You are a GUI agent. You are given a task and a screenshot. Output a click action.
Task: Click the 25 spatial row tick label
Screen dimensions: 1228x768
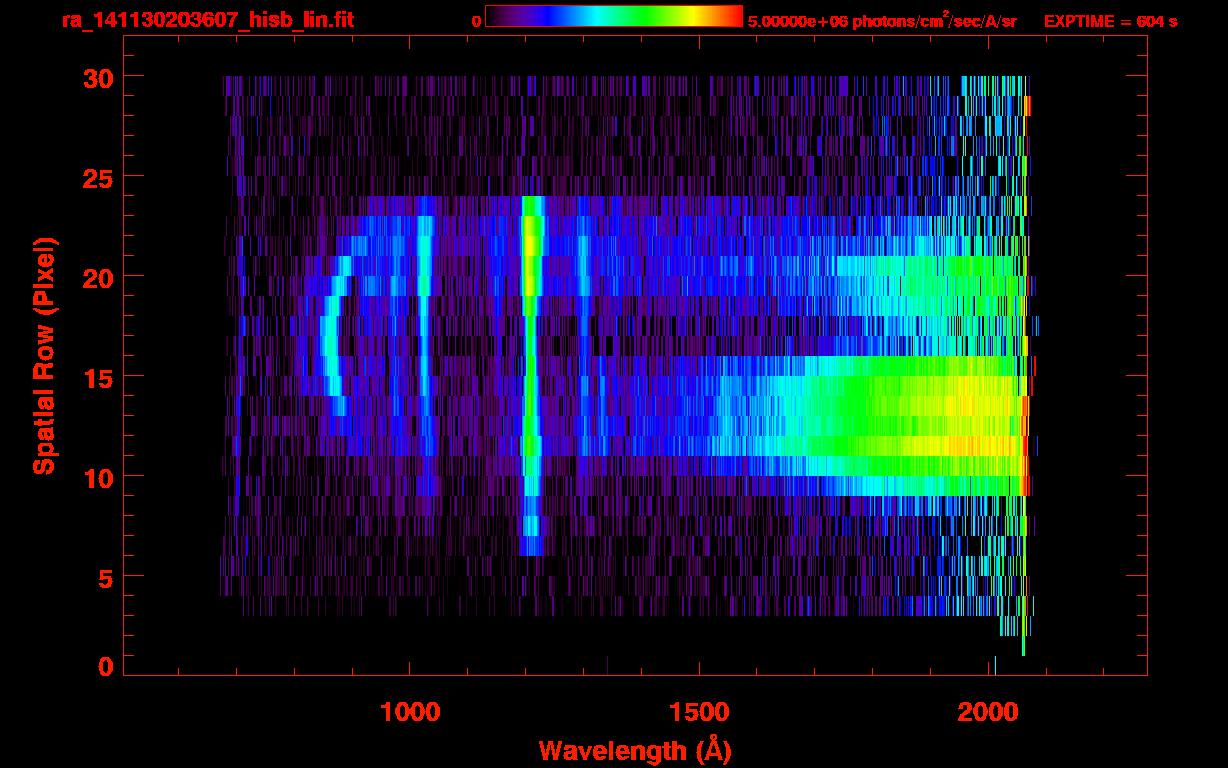[100, 177]
